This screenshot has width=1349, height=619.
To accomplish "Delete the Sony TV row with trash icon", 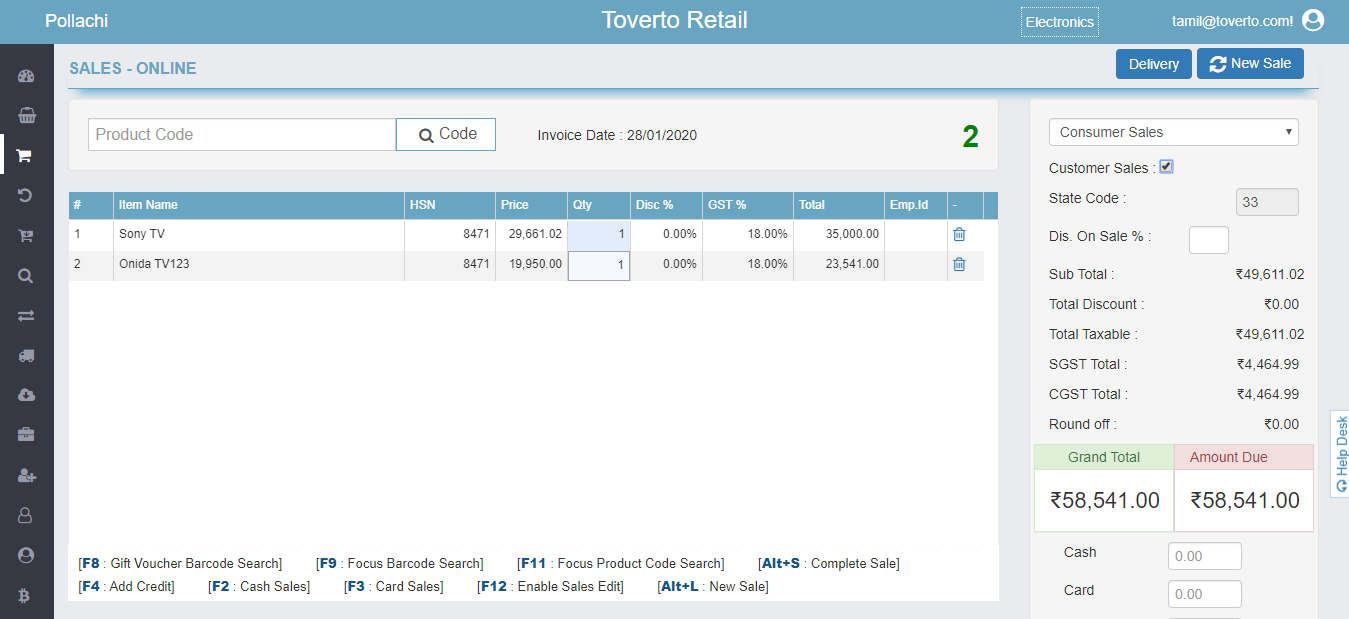I will click(959, 234).
